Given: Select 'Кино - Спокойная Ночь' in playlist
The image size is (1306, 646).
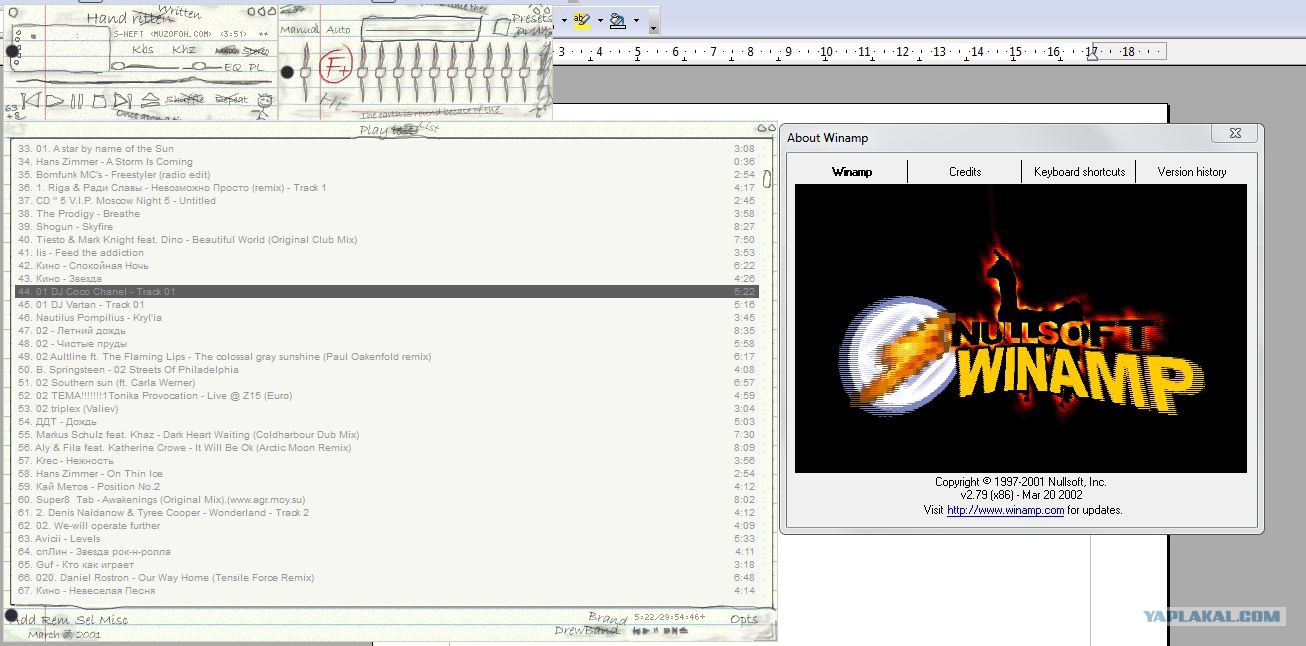Looking at the screenshot, I should pyautogui.click(x=386, y=266).
